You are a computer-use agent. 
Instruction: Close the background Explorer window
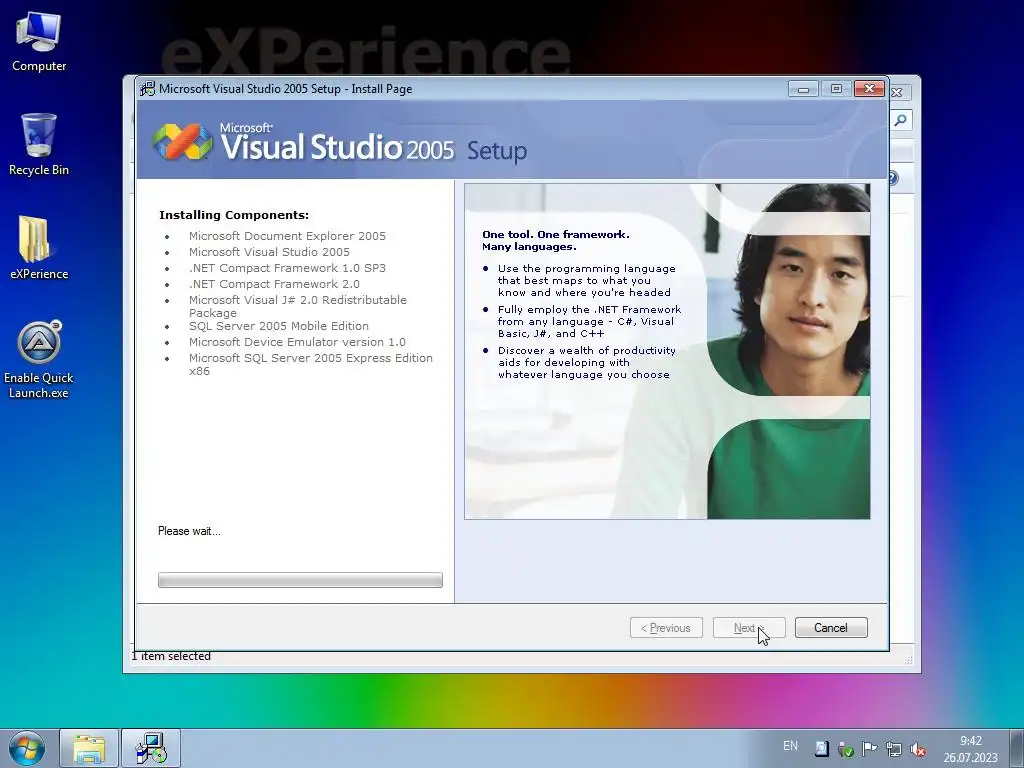click(x=898, y=93)
